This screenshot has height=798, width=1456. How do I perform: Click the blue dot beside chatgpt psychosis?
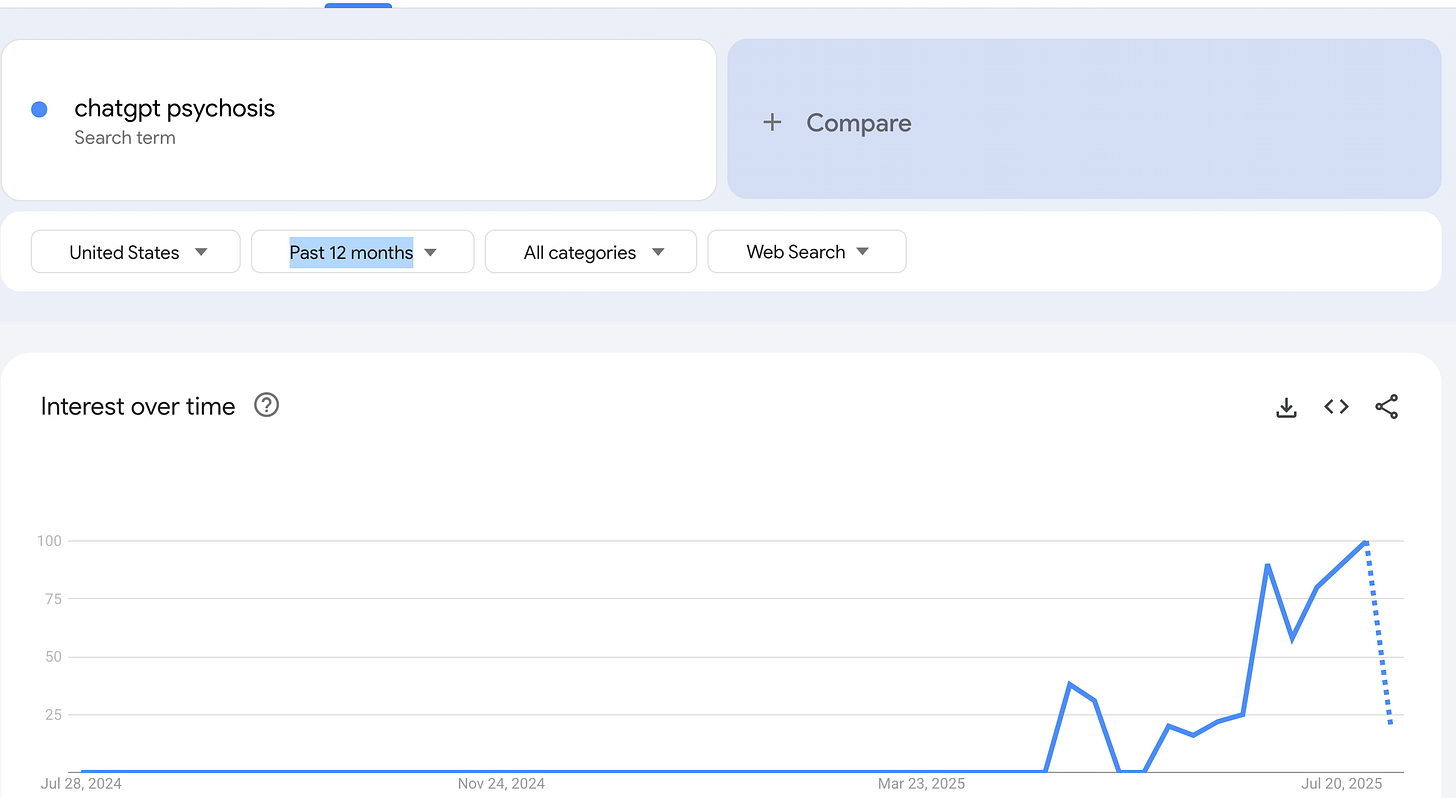pyautogui.click(x=39, y=109)
